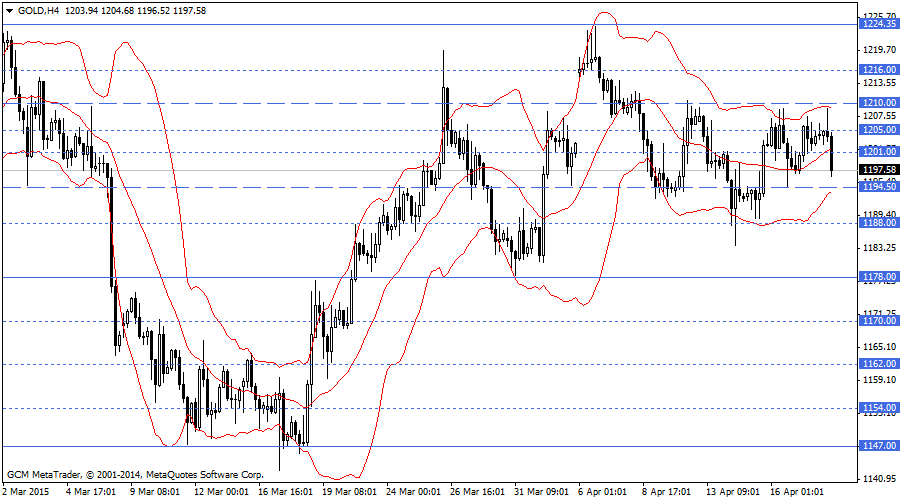
Task: Select the 1194.50 support level label
Action: coord(878,187)
